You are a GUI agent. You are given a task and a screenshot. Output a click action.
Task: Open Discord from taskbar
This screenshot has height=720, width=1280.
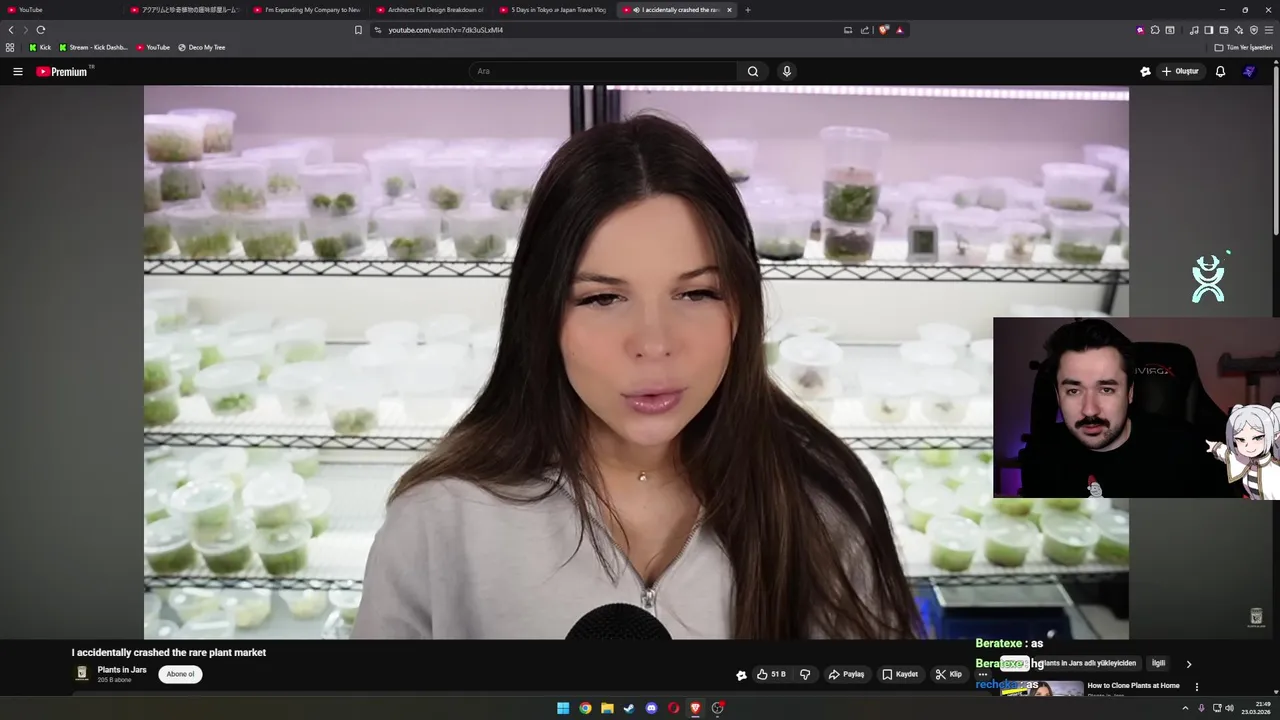click(651, 708)
